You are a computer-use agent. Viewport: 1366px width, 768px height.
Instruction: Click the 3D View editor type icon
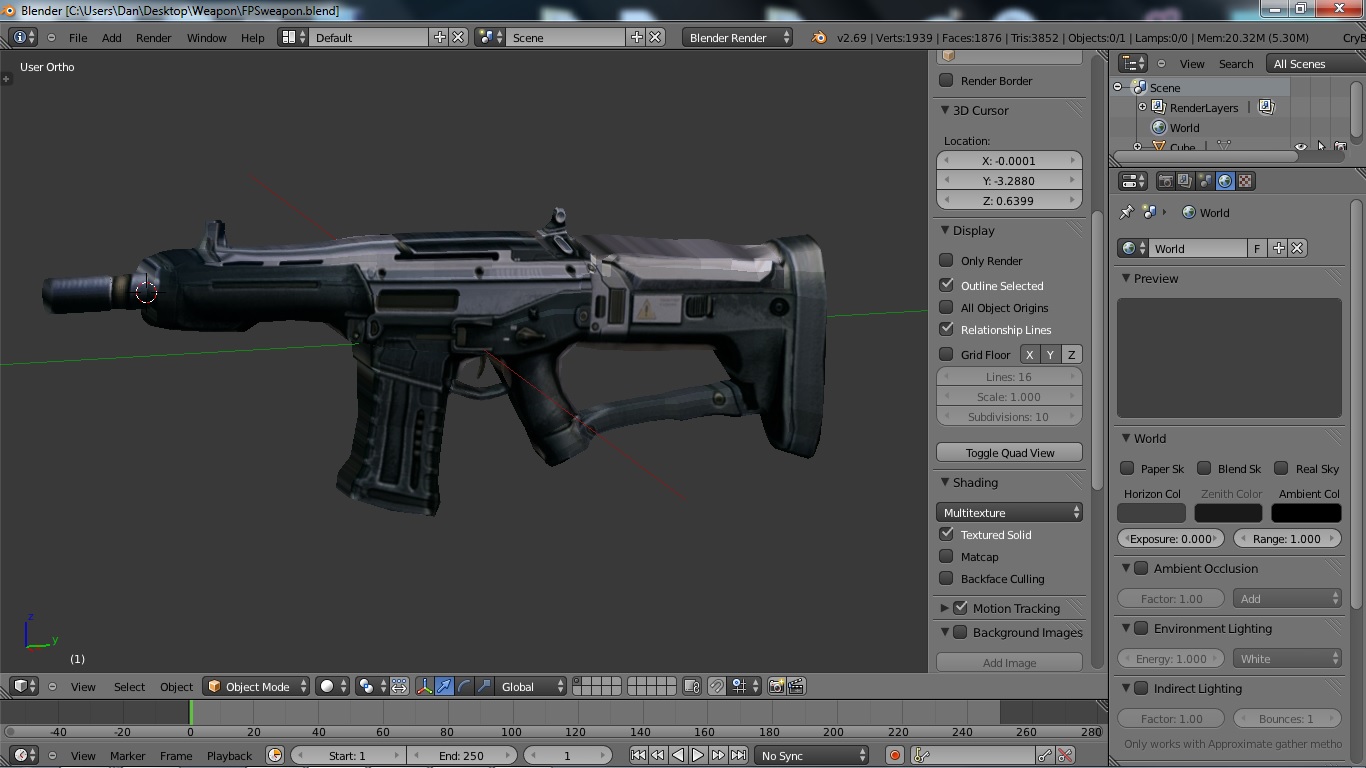coord(24,686)
